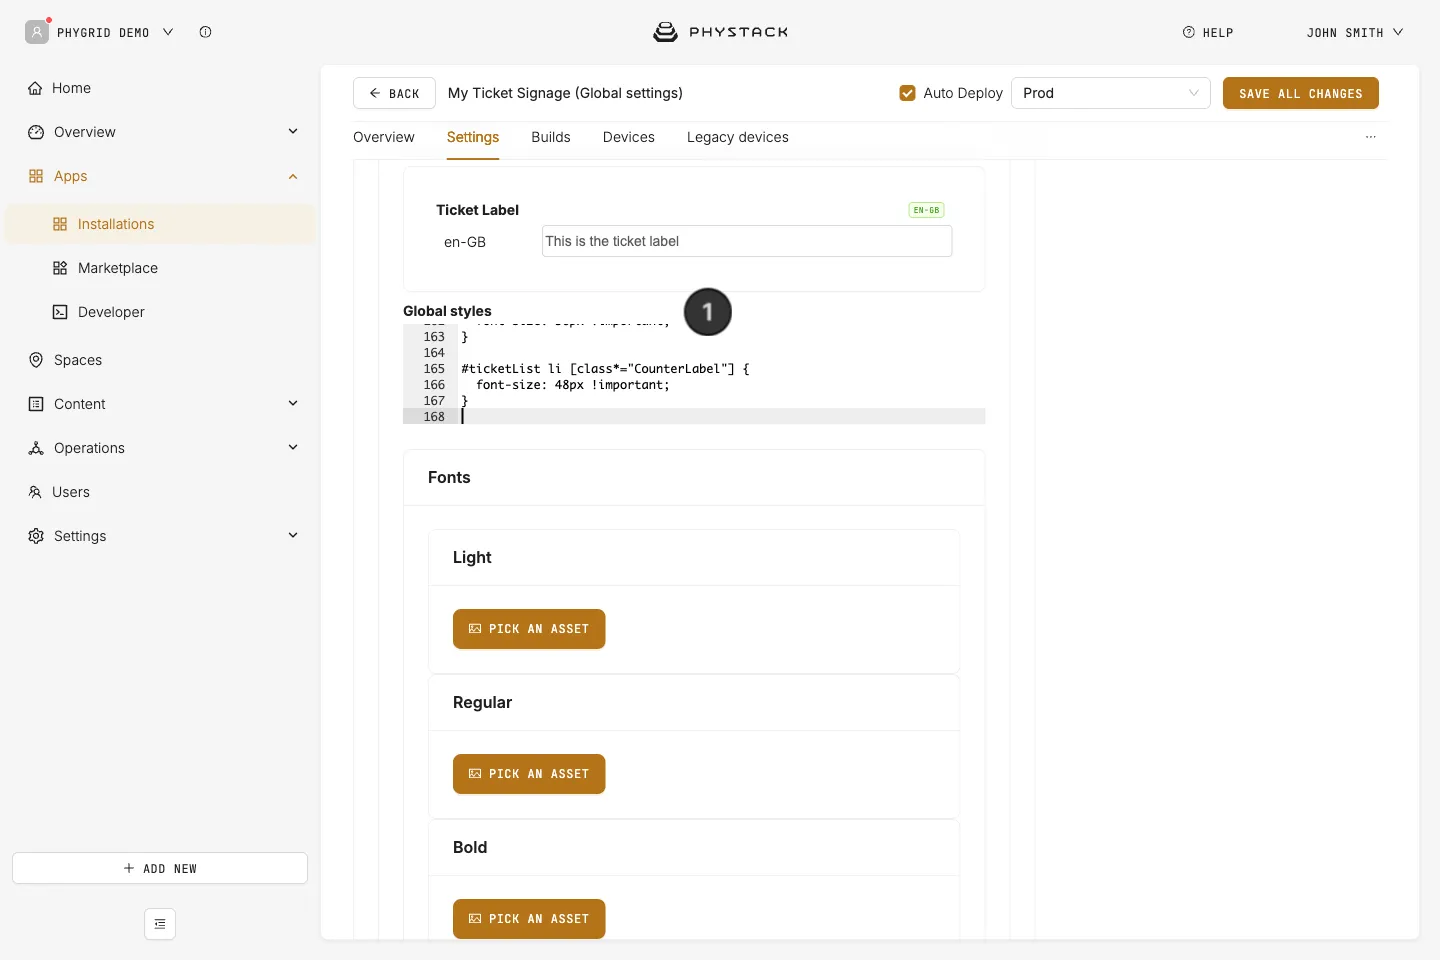
Task: Click the Help question mark icon
Action: [1189, 32]
